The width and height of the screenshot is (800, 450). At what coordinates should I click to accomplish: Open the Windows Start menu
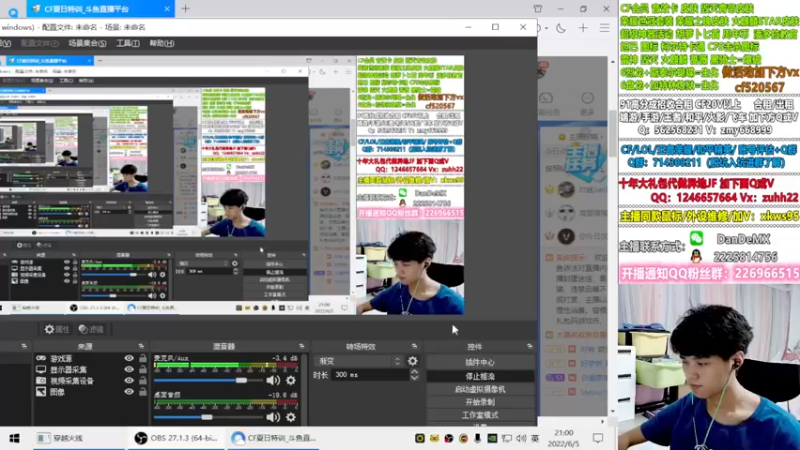[x=14, y=438]
